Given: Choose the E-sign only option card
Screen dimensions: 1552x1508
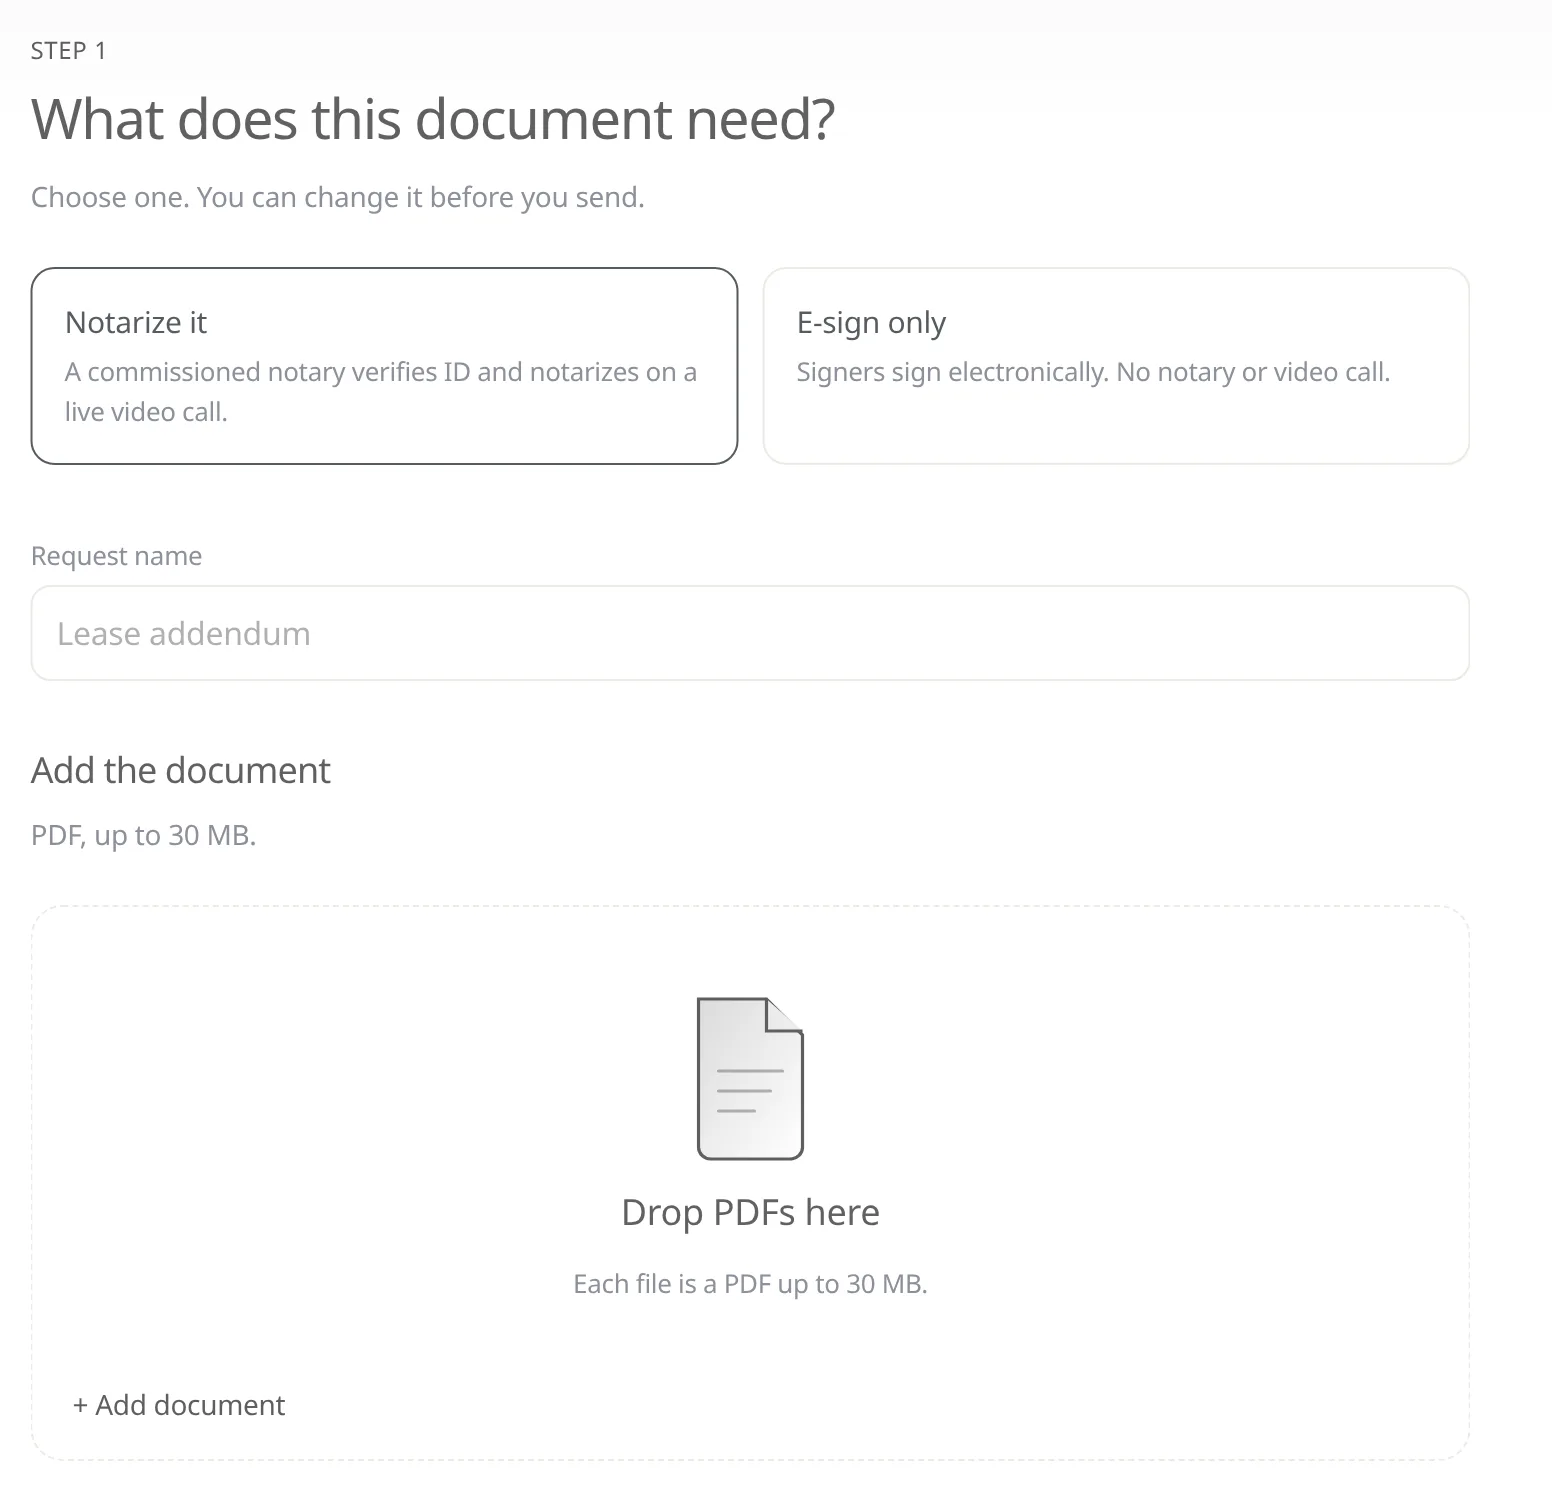Looking at the screenshot, I should pos(1116,366).
